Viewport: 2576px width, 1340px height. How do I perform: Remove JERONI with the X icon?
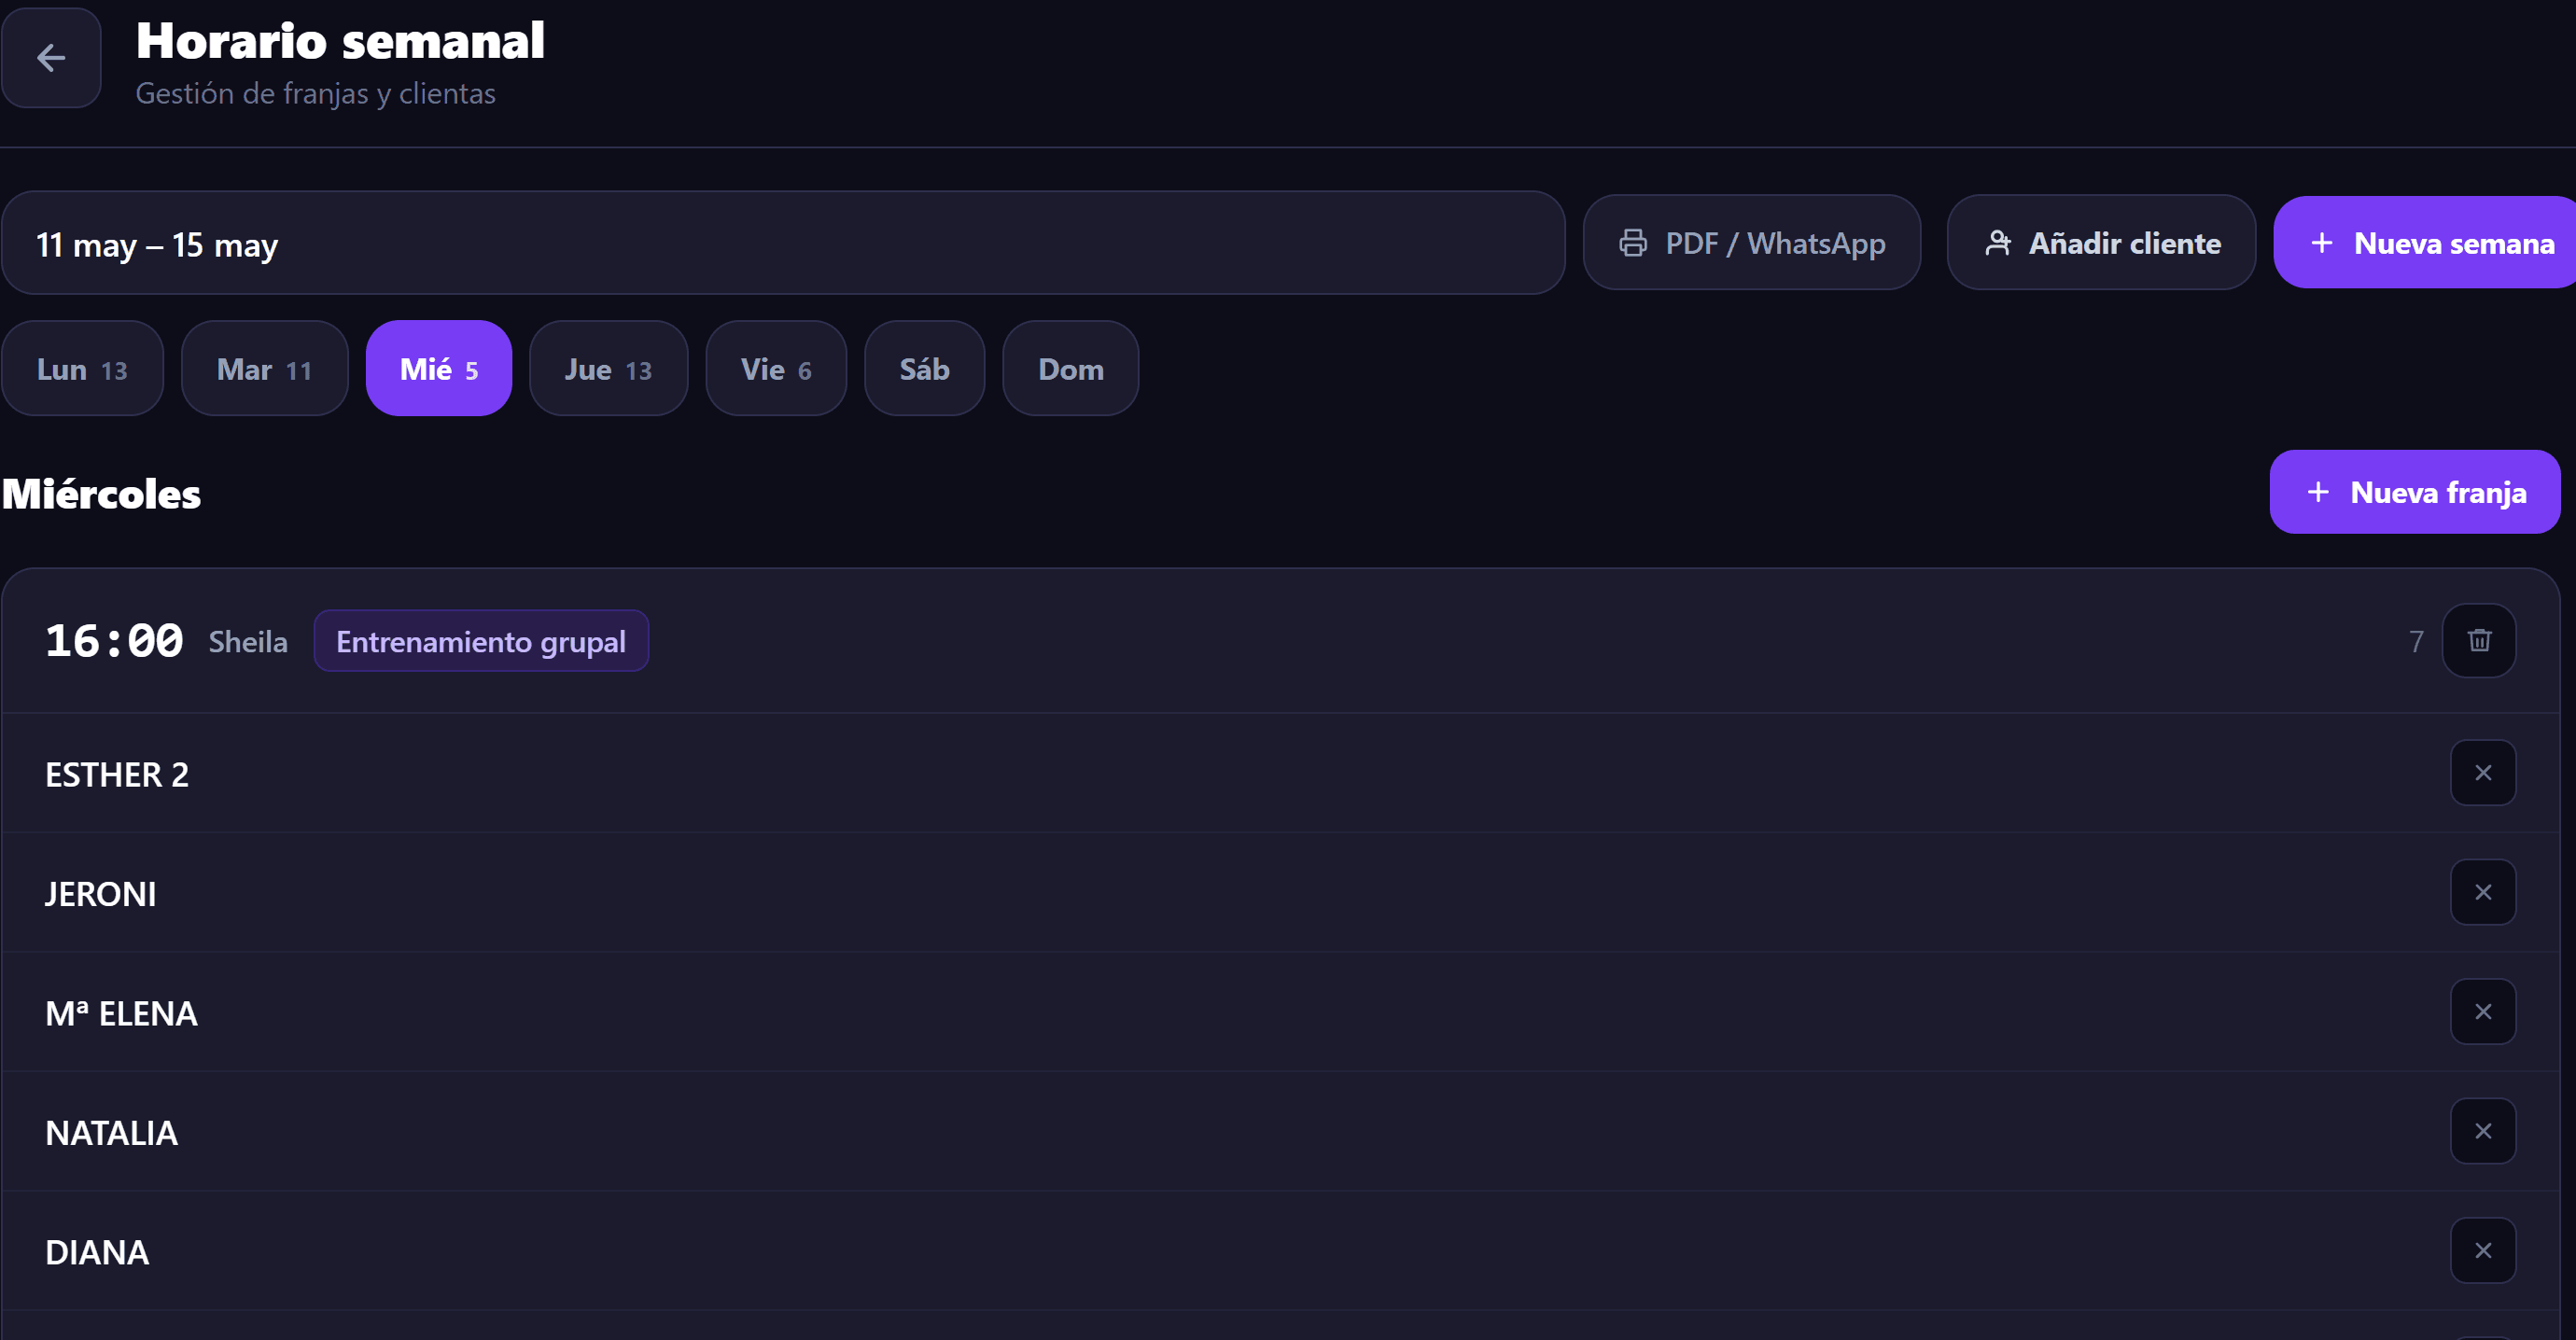tap(2483, 892)
